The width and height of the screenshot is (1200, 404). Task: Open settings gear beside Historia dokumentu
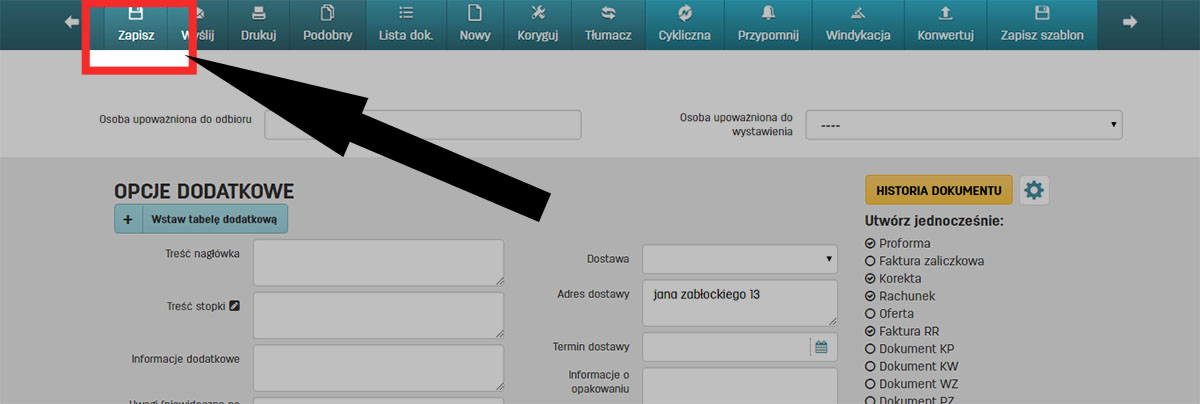pos(1034,190)
